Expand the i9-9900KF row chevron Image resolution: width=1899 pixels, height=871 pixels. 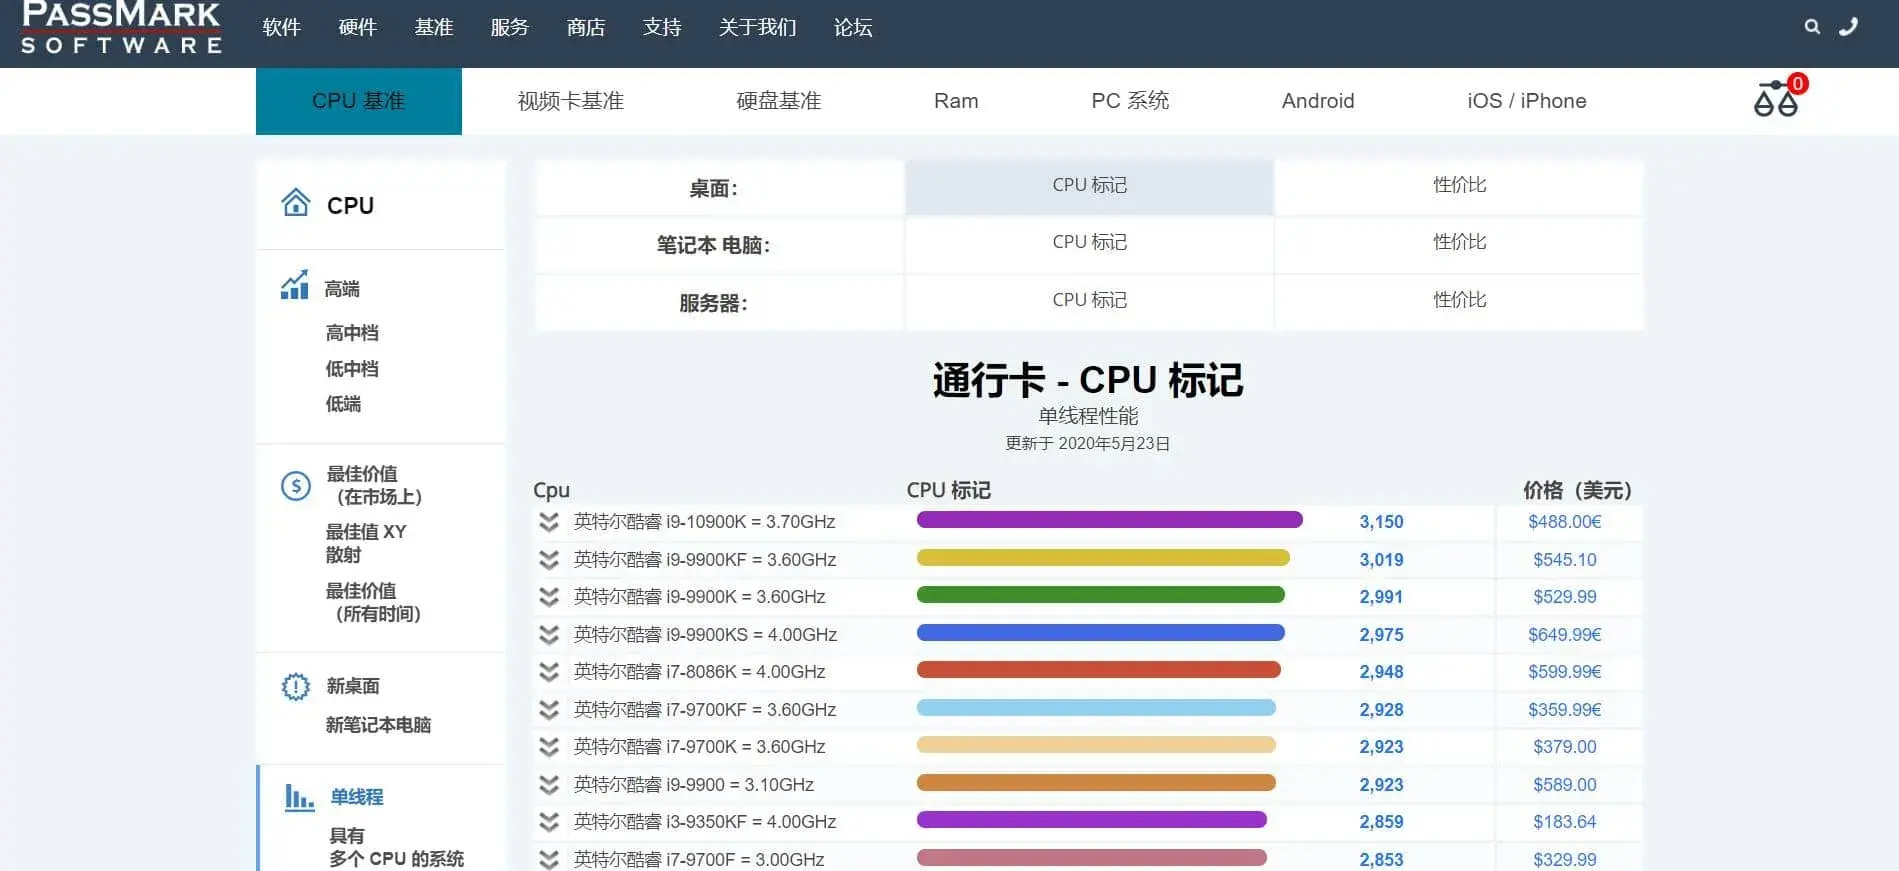(548, 559)
